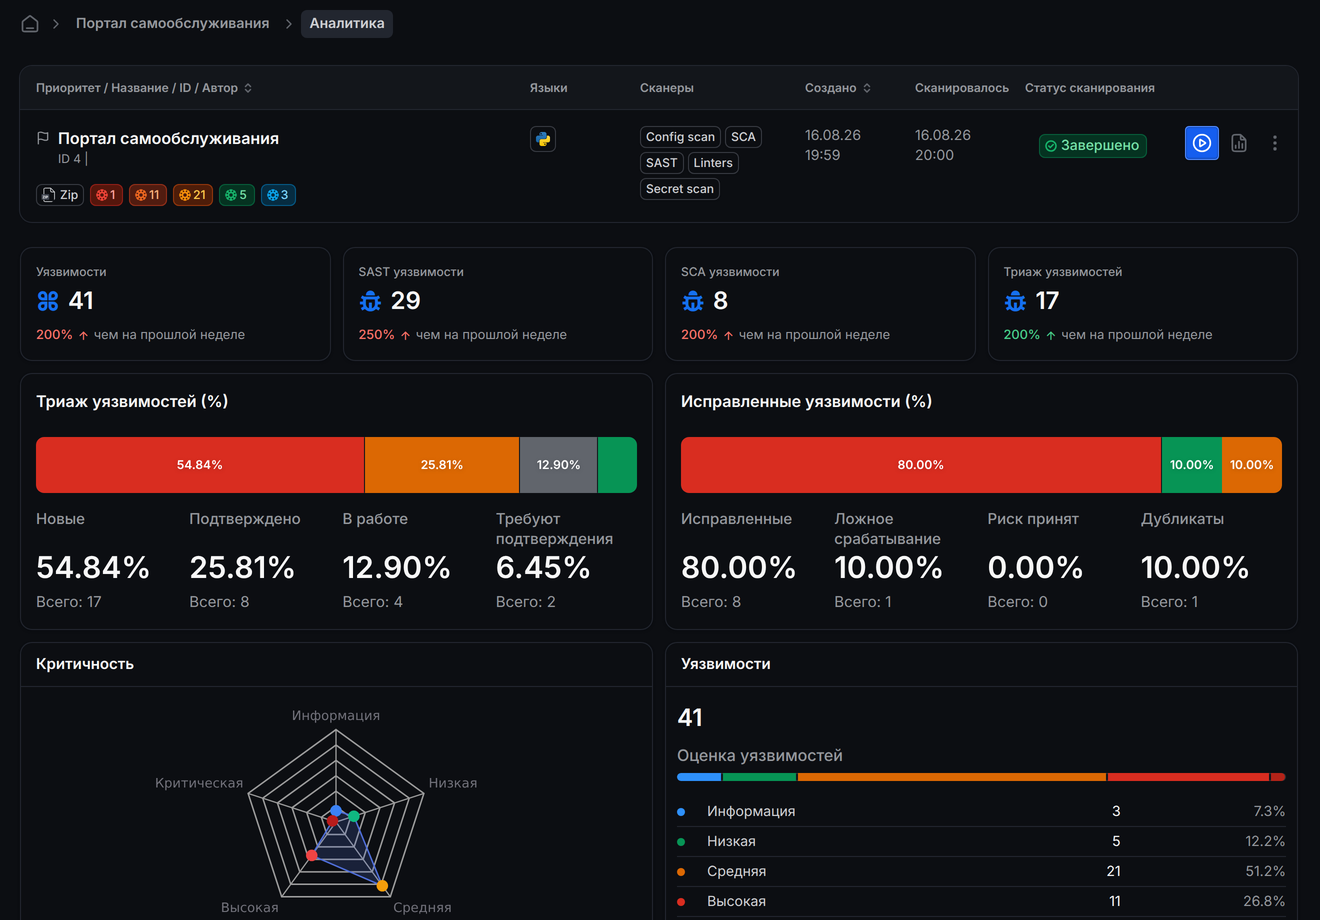
Task: Click the gray 12.90% triage bar segment
Action: (558, 465)
